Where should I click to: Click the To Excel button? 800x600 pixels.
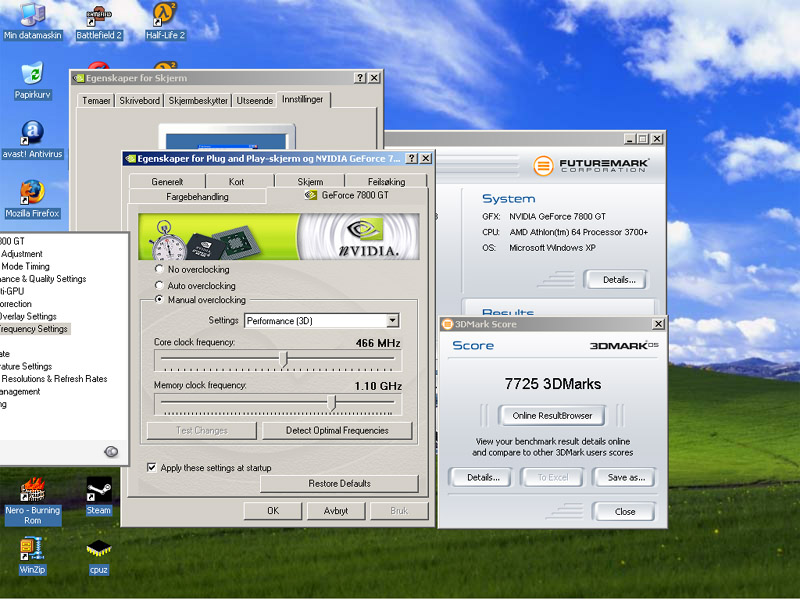click(x=553, y=478)
